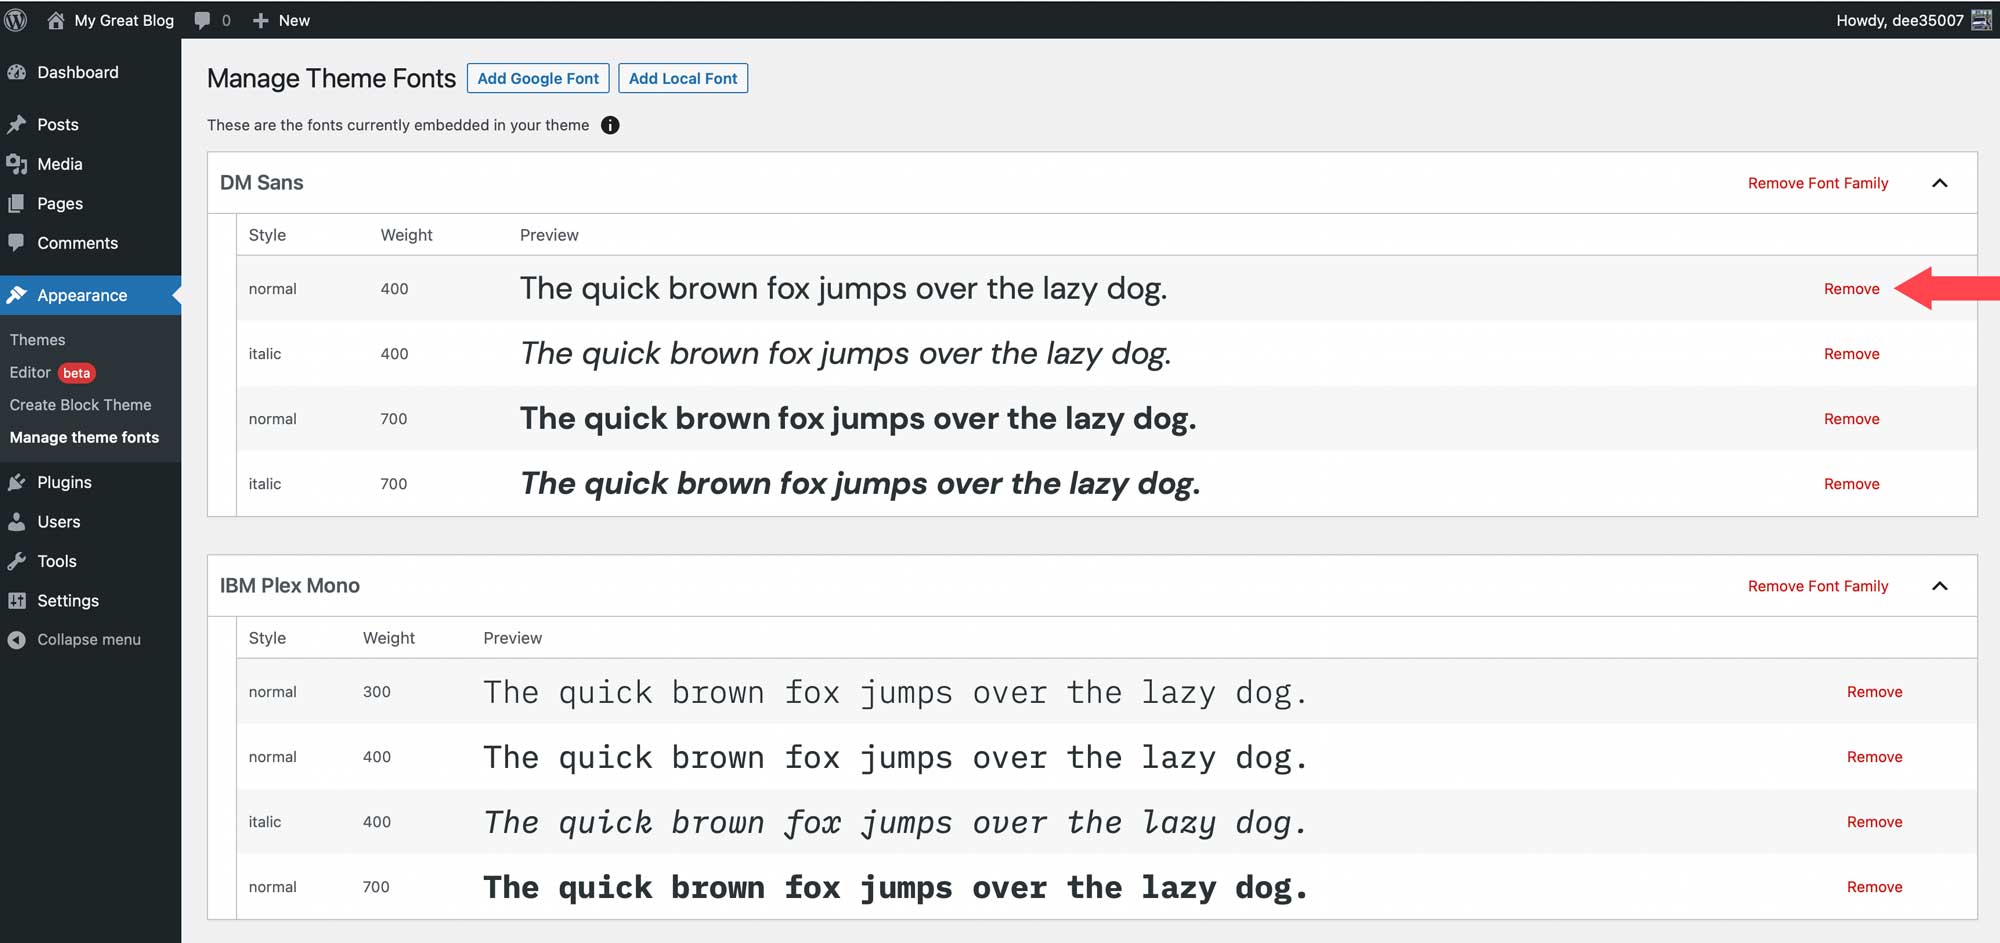The height and width of the screenshot is (943, 2000).
Task: Open the Settings menu item
Action: (x=68, y=601)
